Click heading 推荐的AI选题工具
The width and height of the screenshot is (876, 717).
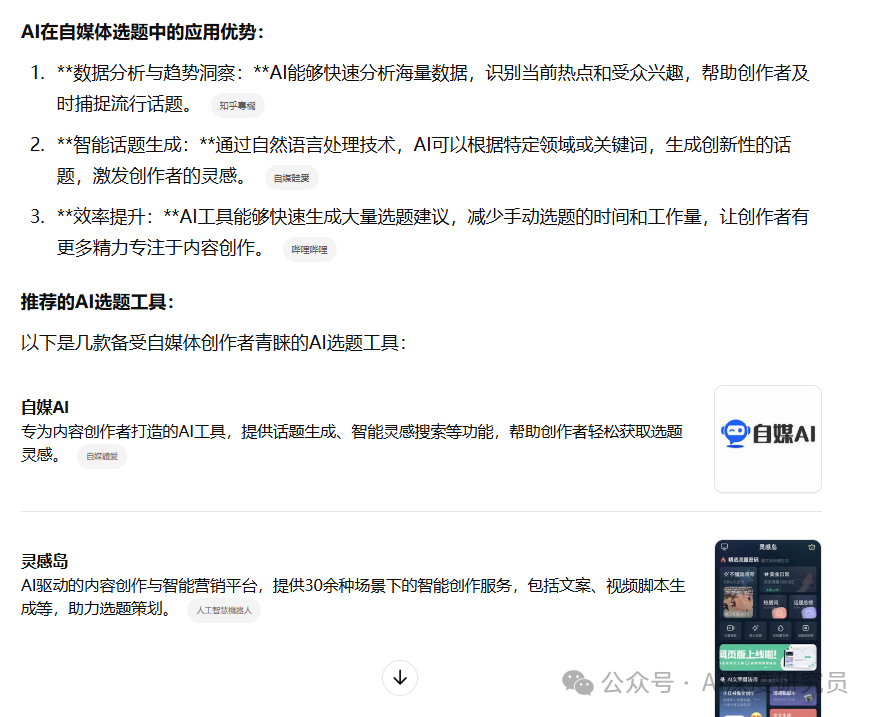97,302
